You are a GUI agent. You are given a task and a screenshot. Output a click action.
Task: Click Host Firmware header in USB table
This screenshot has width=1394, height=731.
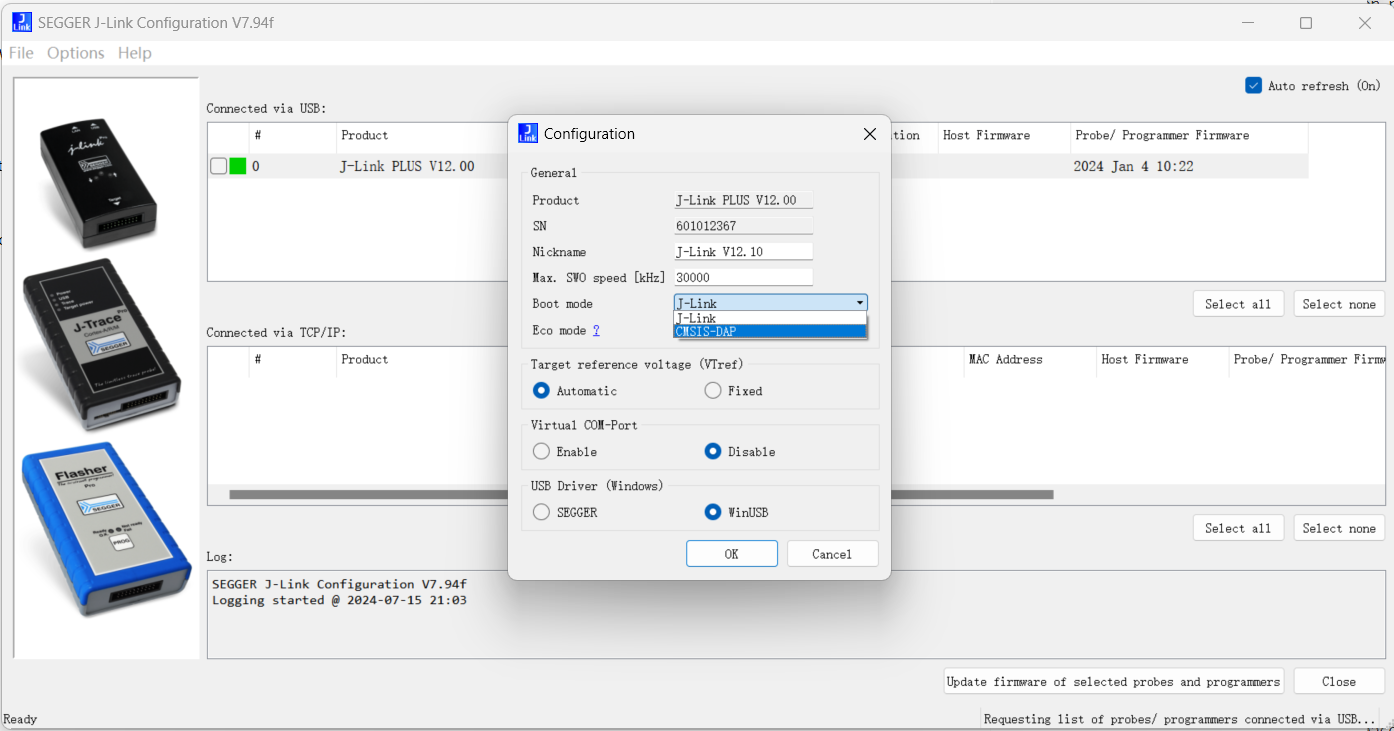point(986,135)
